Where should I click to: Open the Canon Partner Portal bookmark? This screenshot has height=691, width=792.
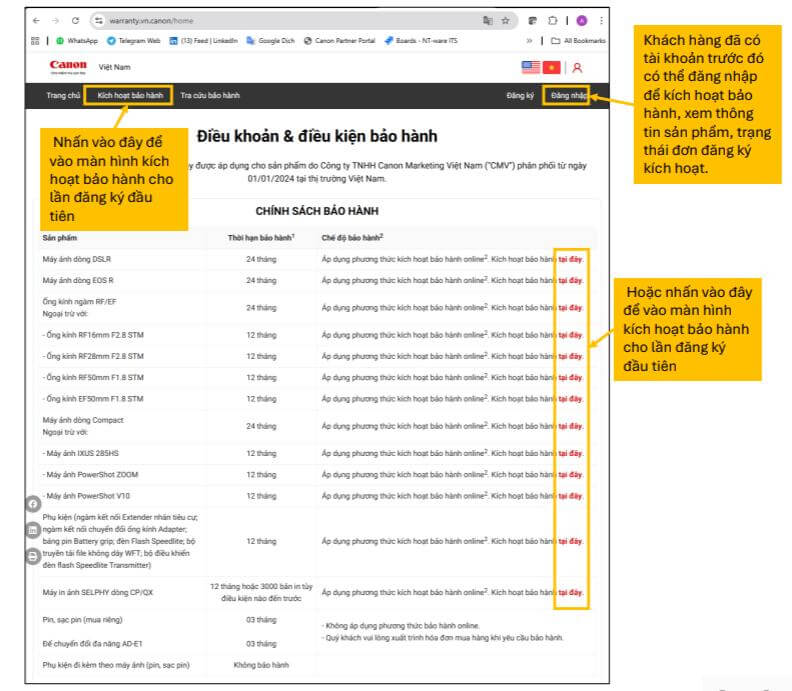[x=339, y=41]
